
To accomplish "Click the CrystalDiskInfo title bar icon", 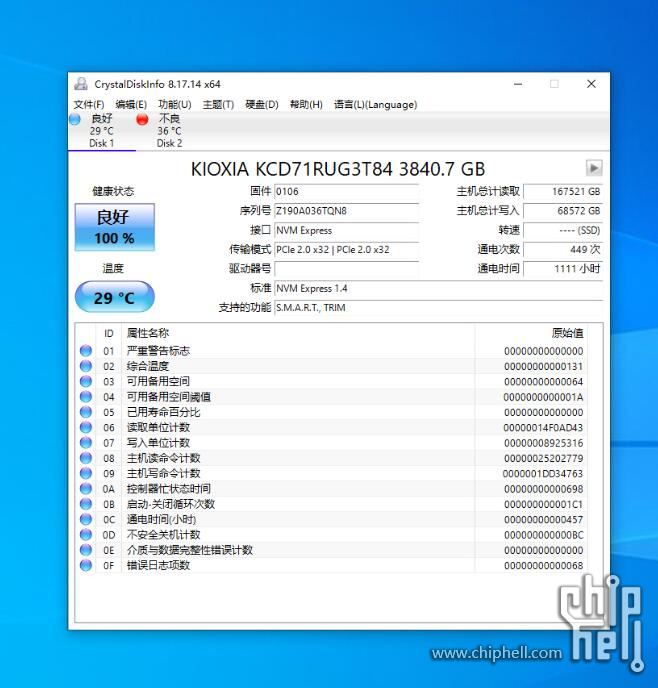I will [x=81, y=84].
